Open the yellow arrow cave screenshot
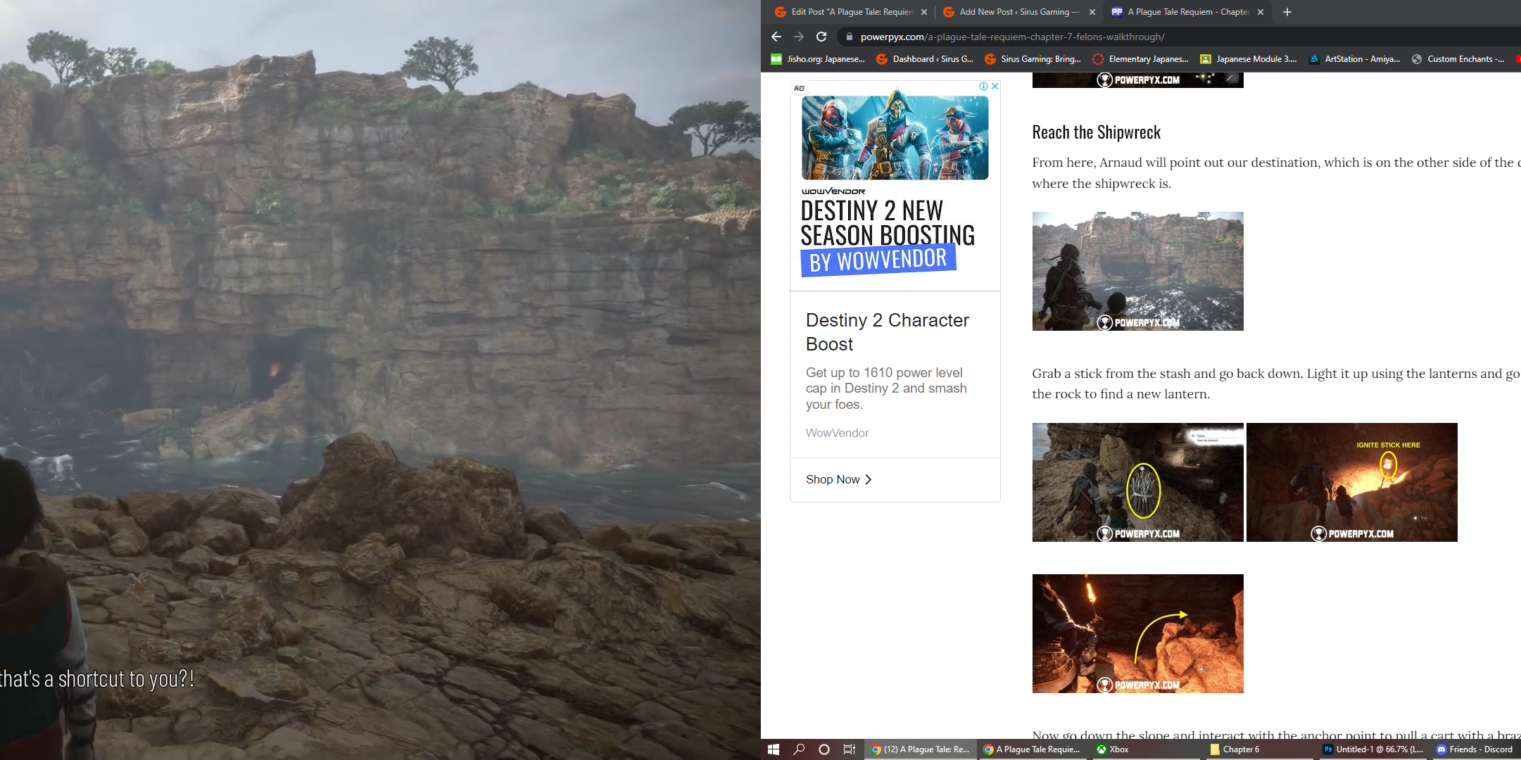Screen dimensions: 1521x760 point(1137,633)
